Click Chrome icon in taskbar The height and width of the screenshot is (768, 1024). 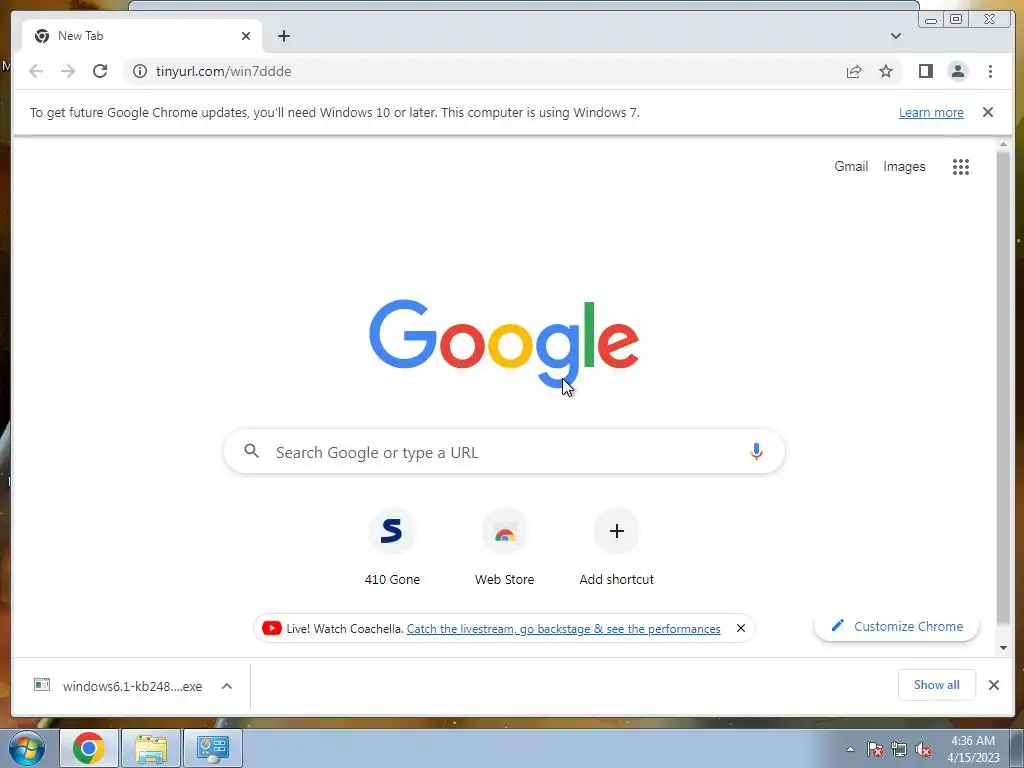coord(89,748)
